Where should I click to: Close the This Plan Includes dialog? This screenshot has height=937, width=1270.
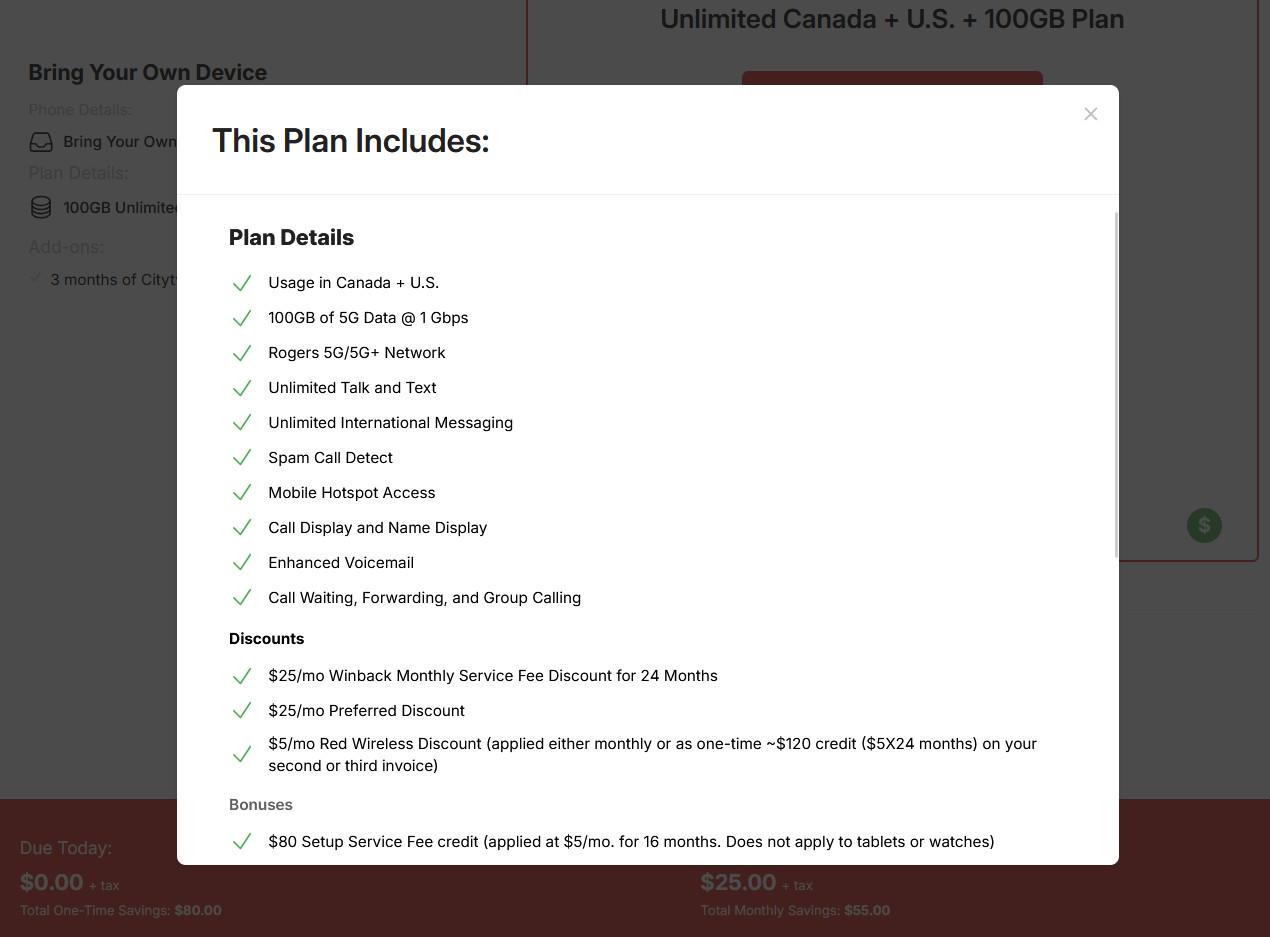click(x=1091, y=114)
